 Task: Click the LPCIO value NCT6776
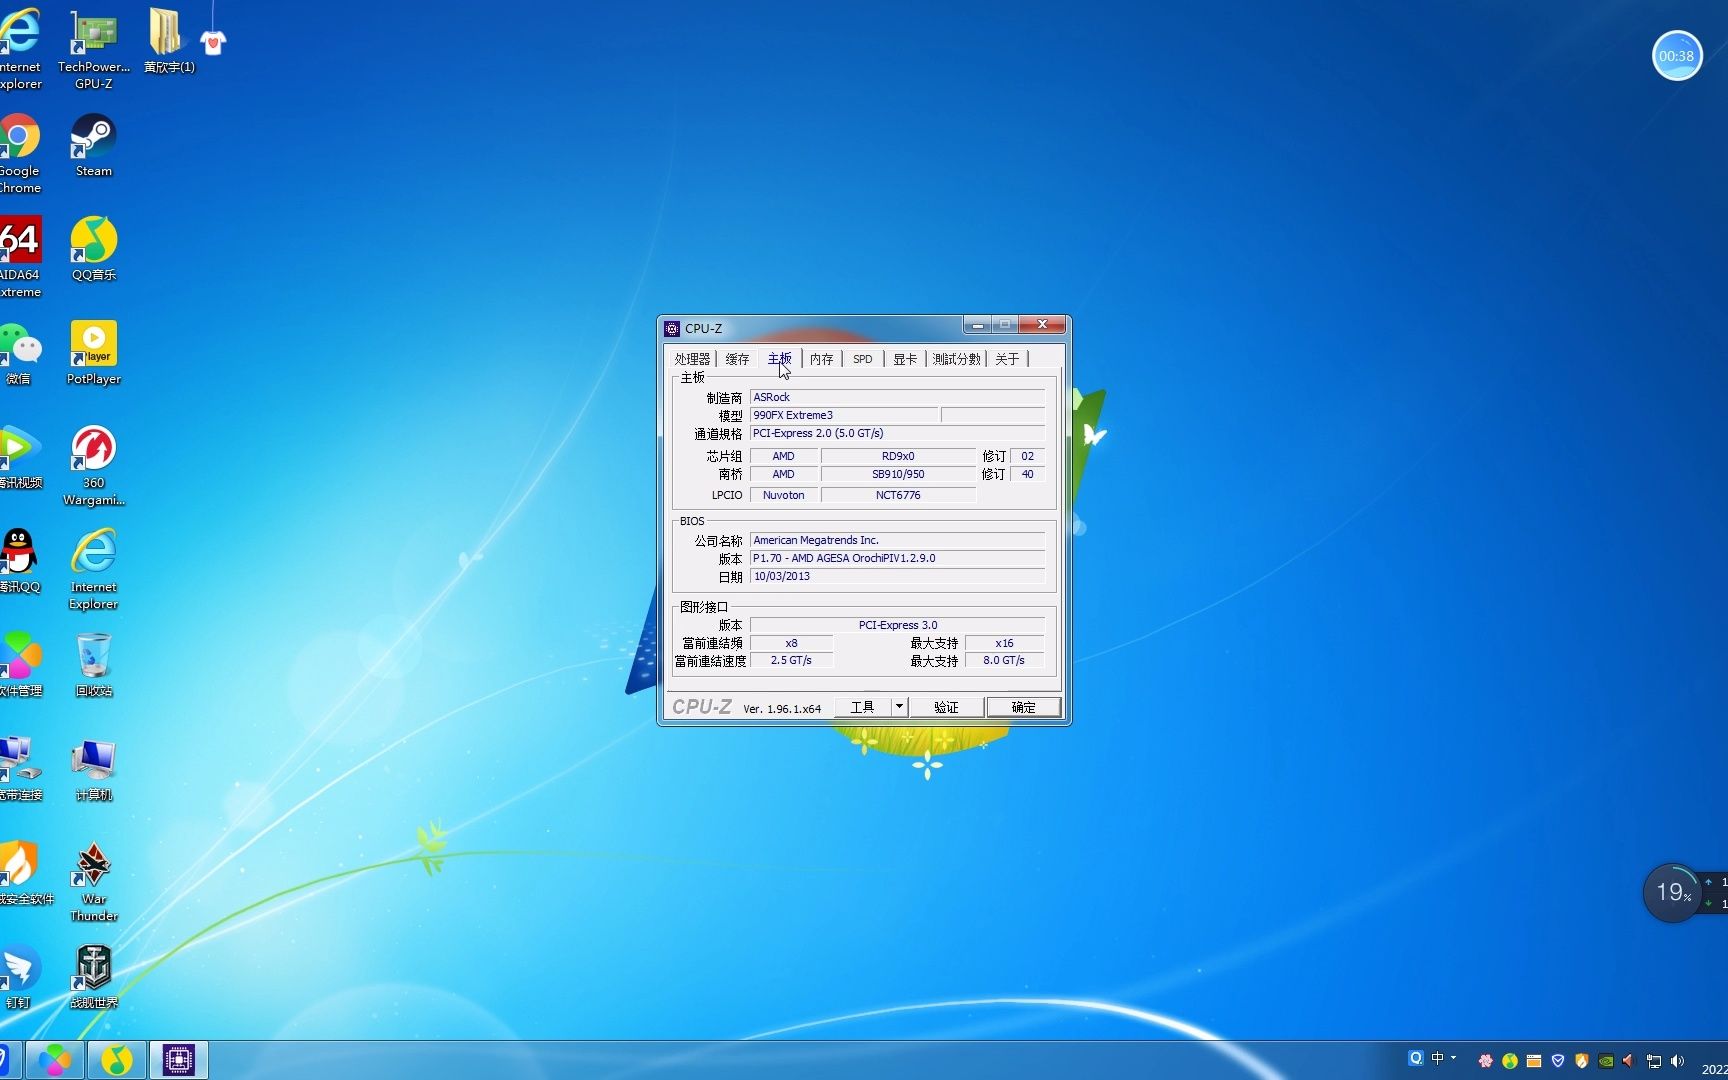pyautogui.click(x=898, y=495)
